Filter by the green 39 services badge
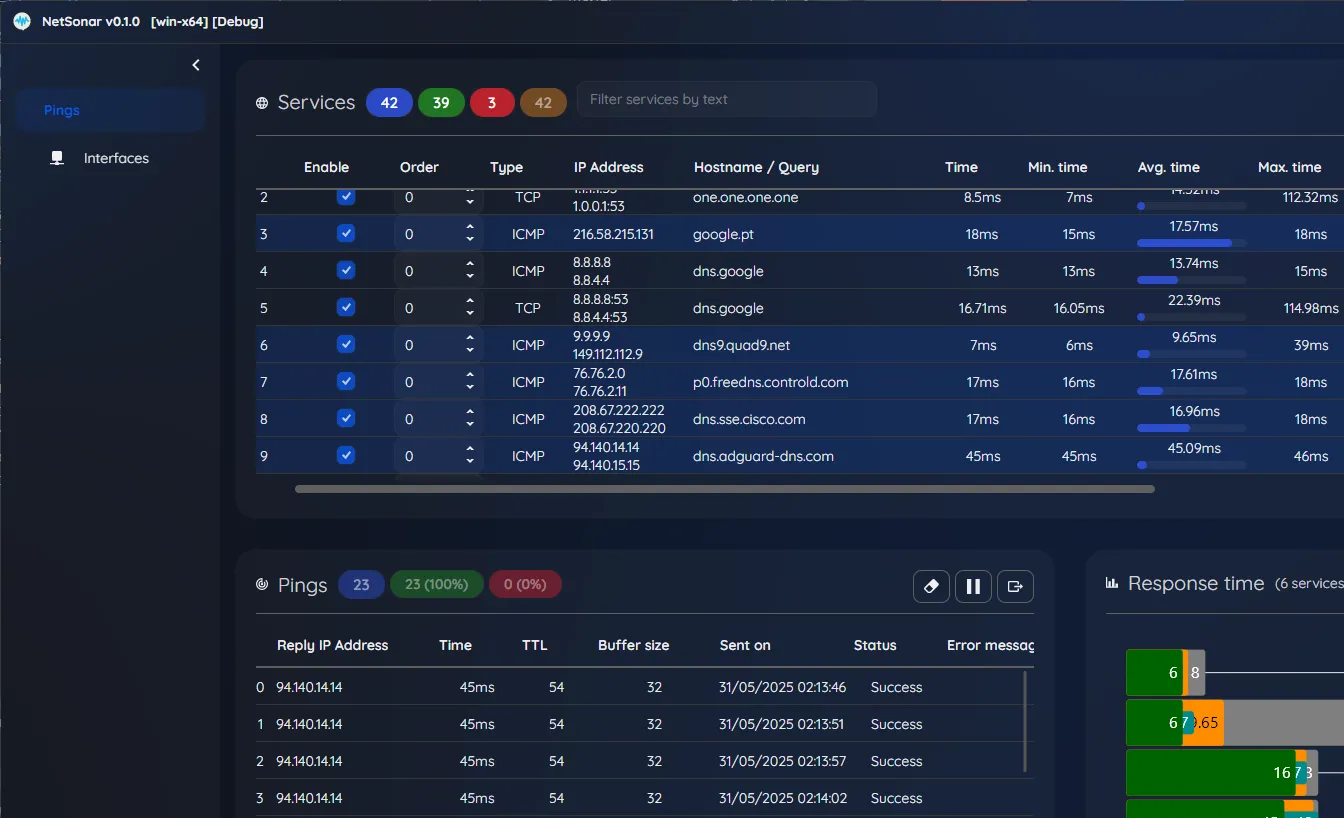Screen dimensions: 1344x818 pyautogui.click(x=441, y=103)
